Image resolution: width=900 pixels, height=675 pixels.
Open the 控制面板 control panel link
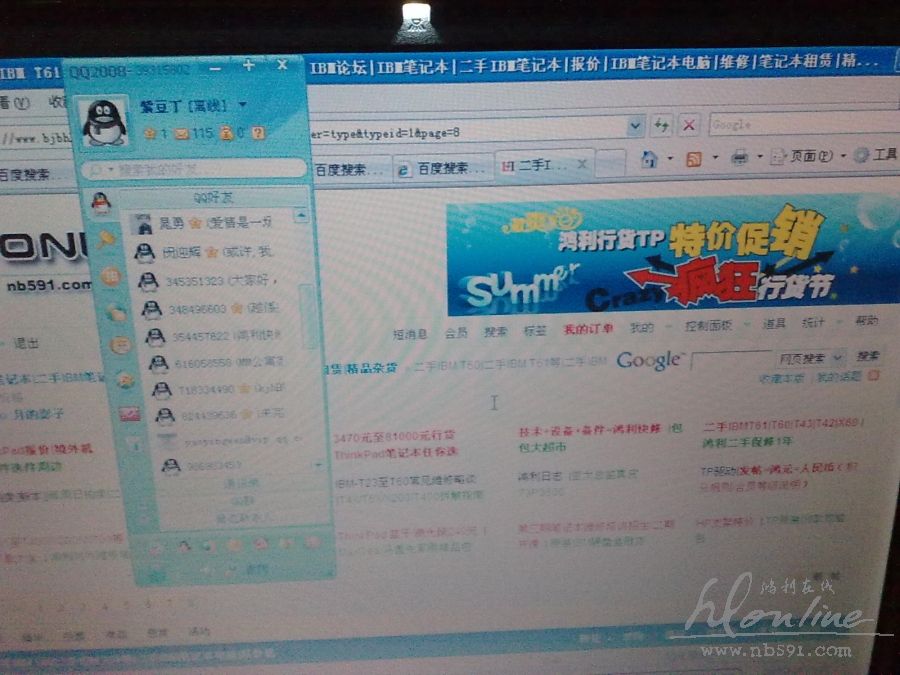pos(708,325)
